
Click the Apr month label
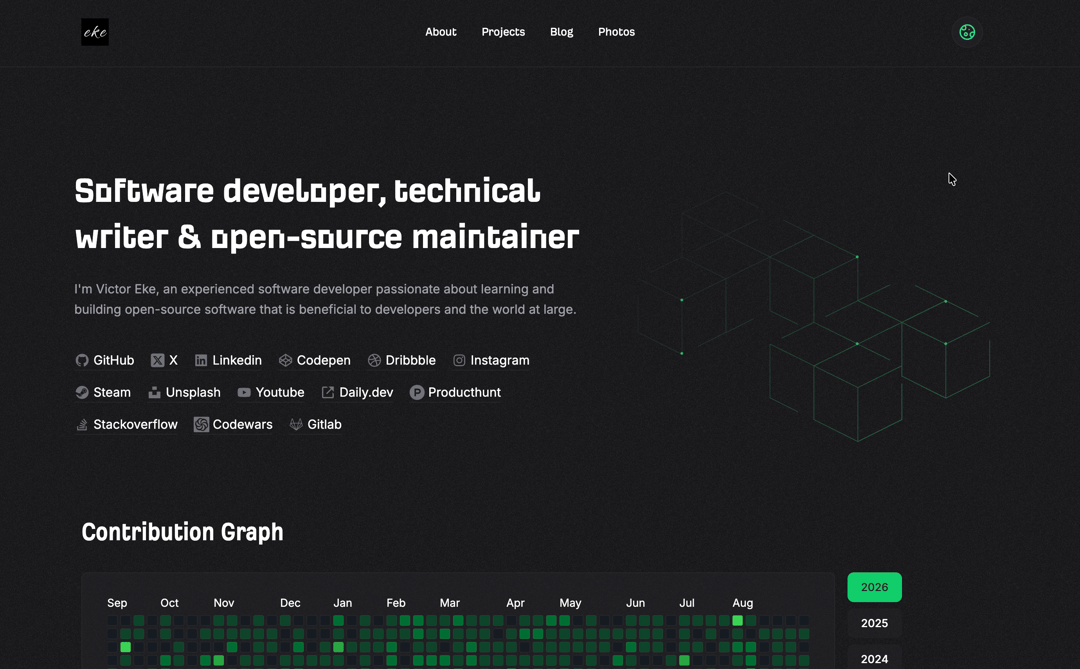[515, 603]
